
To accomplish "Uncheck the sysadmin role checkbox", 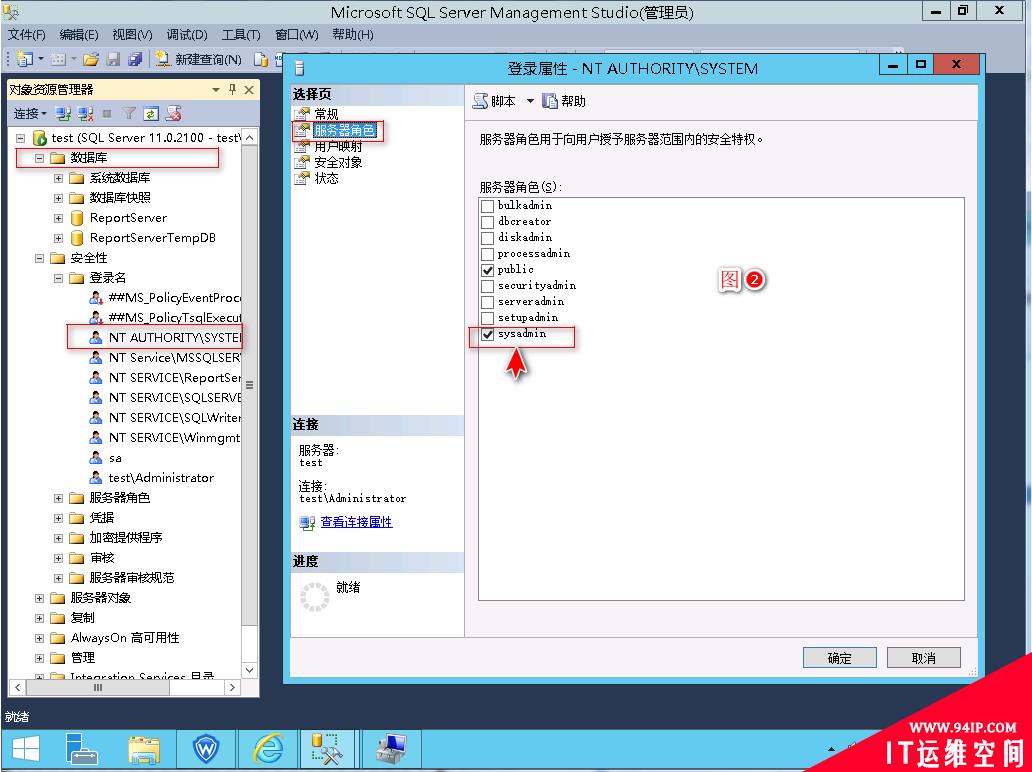I will (x=488, y=334).
